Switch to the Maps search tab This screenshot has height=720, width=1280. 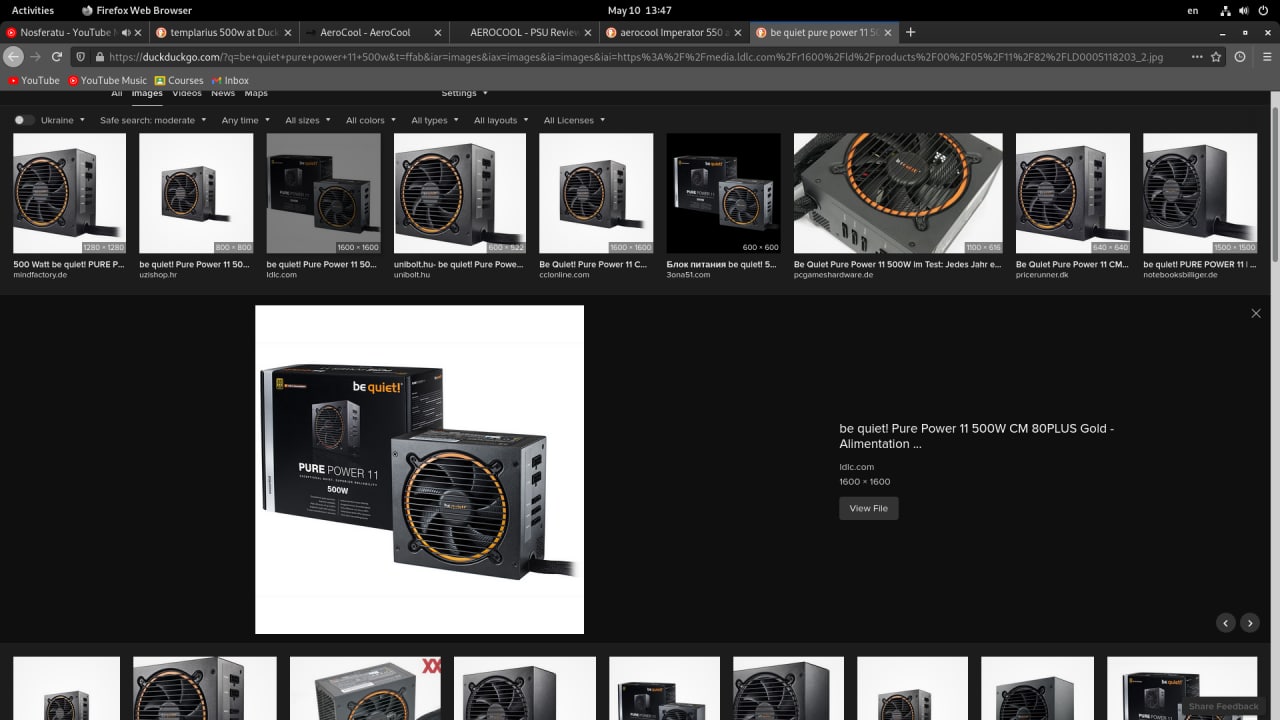click(x=256, y=93)
